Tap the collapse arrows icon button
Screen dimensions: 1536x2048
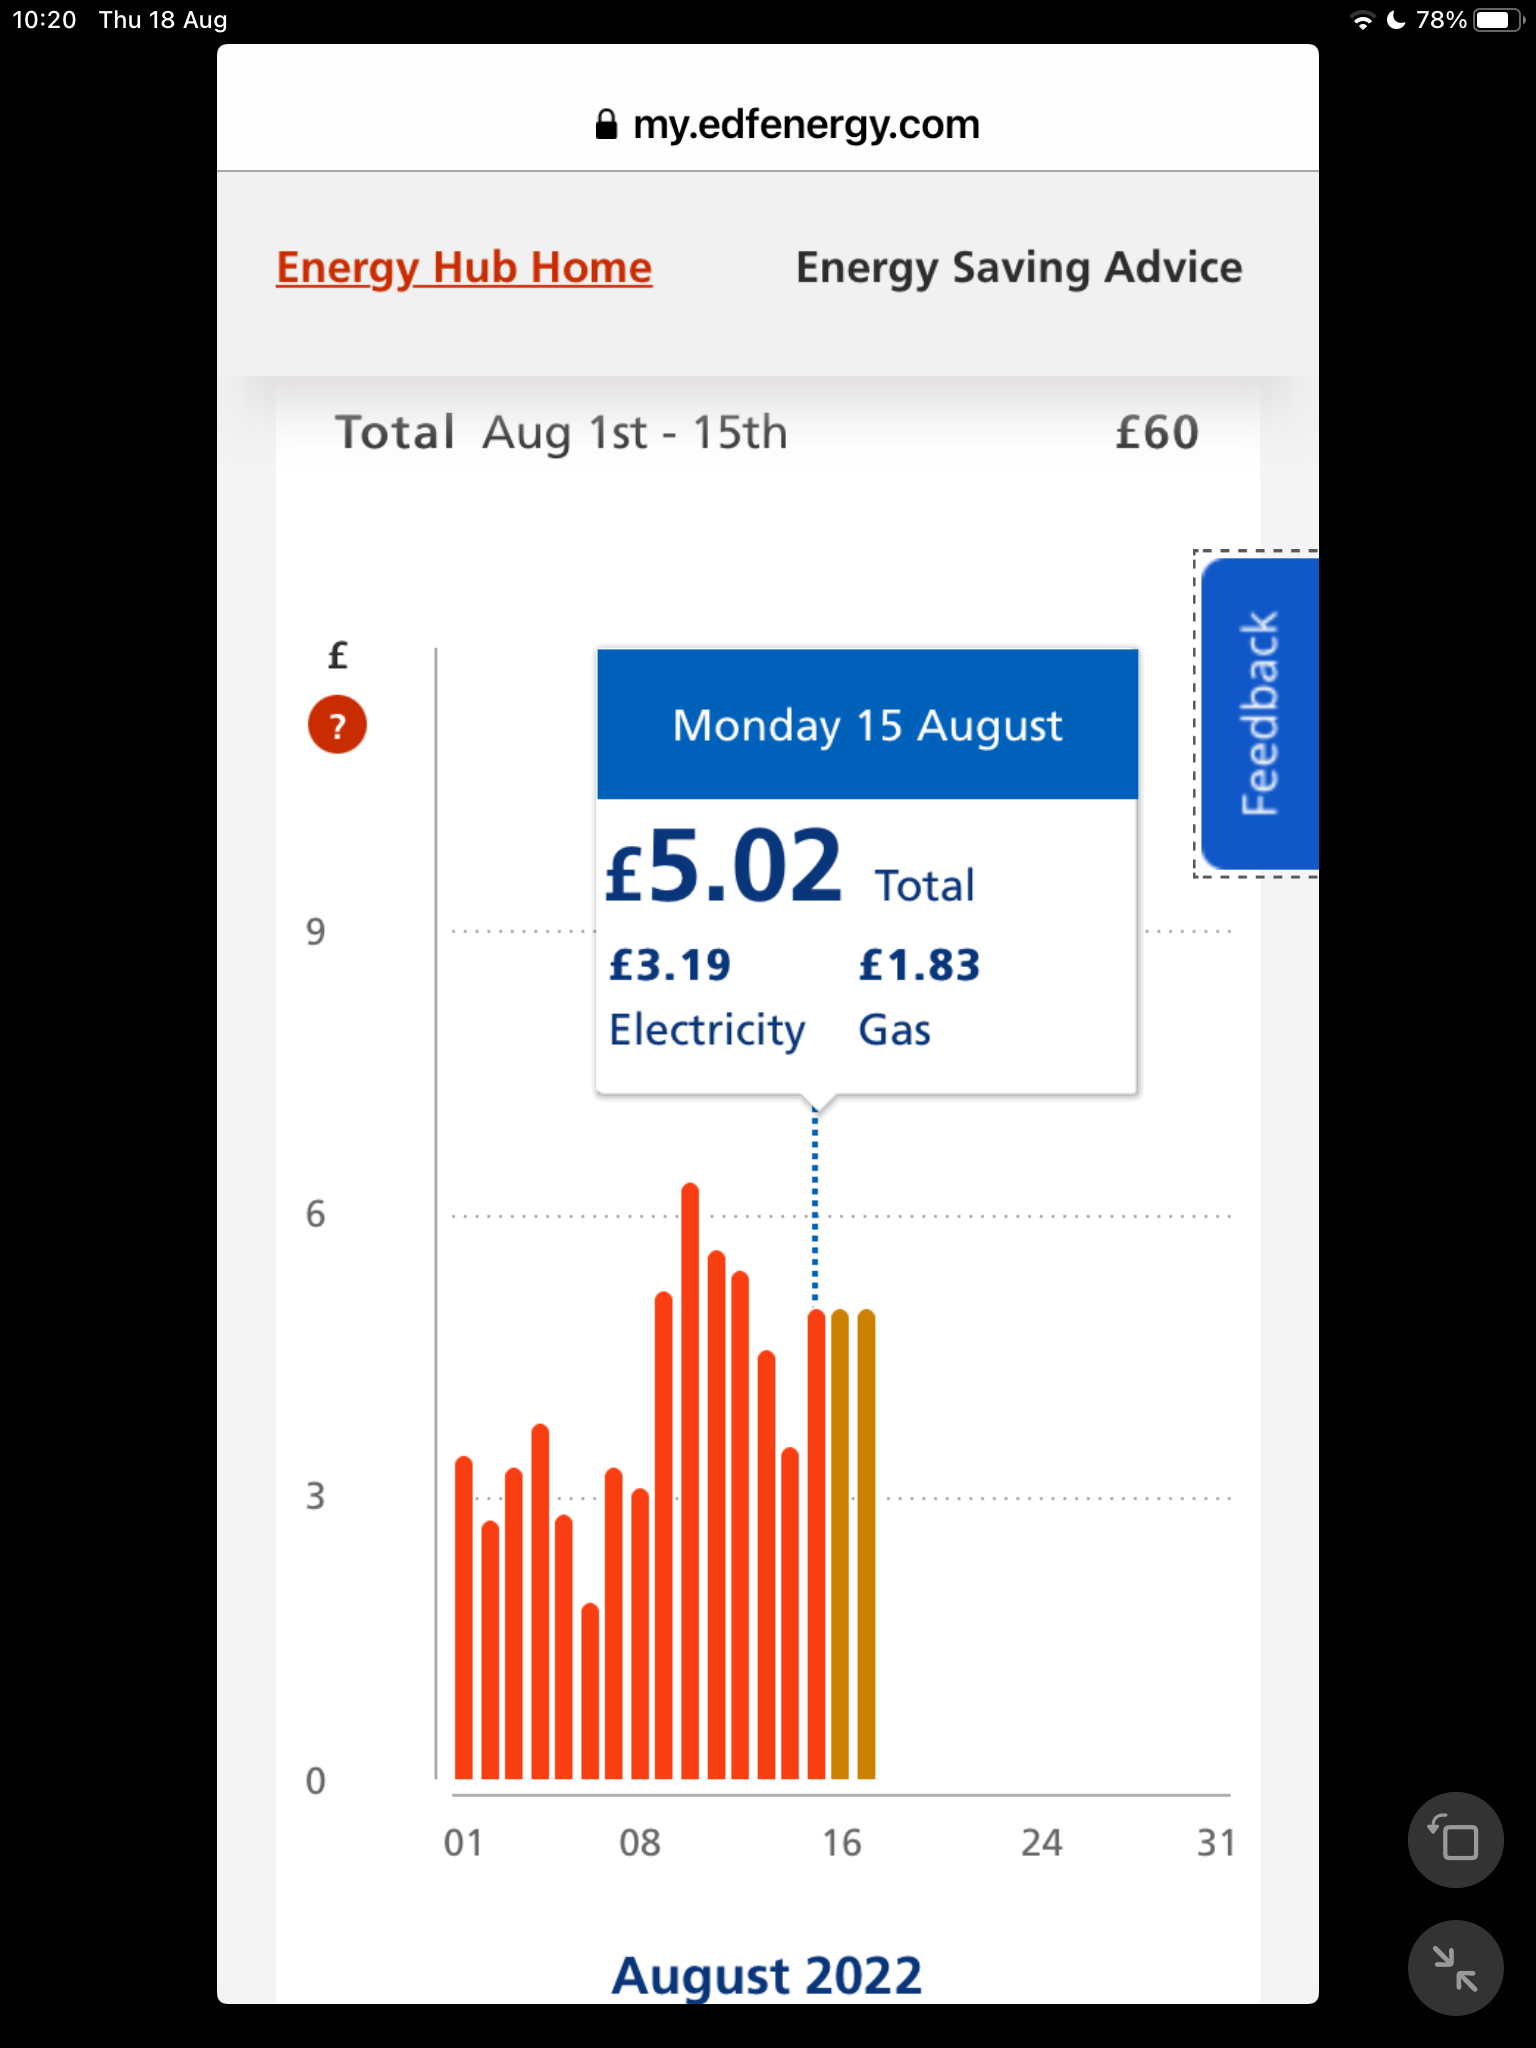point(1455,1967)
